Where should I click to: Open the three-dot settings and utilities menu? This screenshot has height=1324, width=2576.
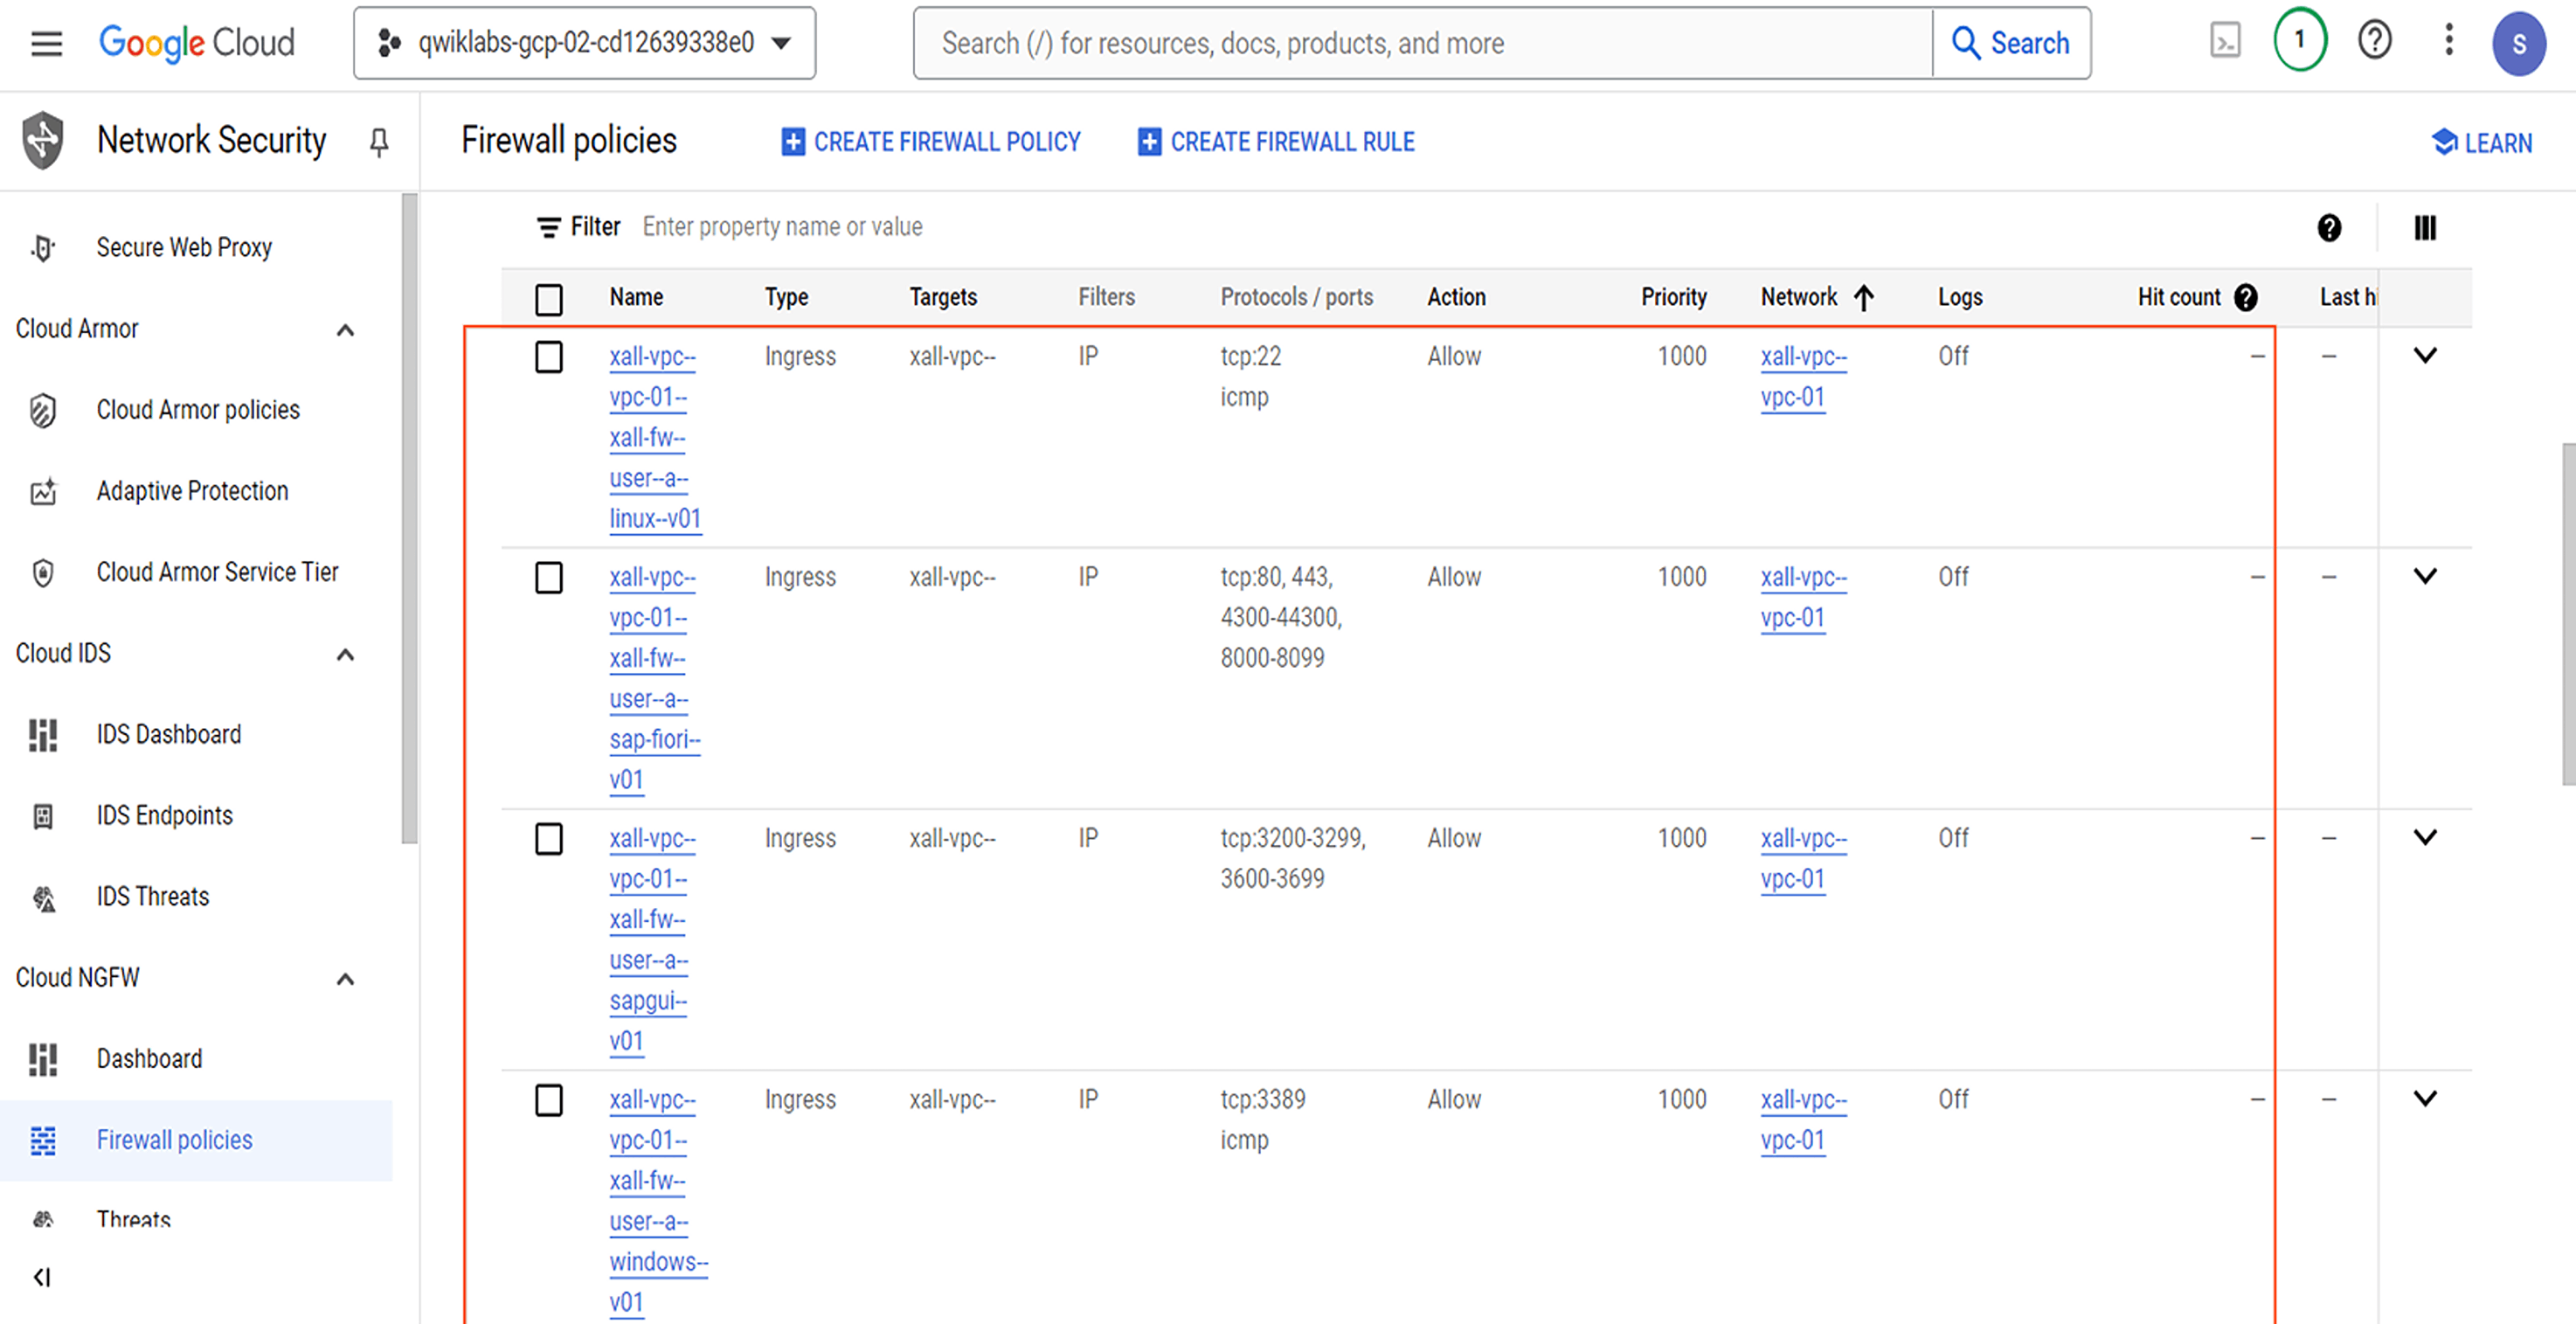(x=2449, y=41)
